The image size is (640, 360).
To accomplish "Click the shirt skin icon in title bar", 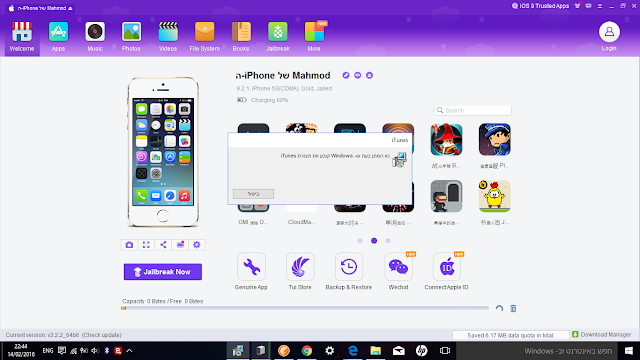I will coord(578,6).
